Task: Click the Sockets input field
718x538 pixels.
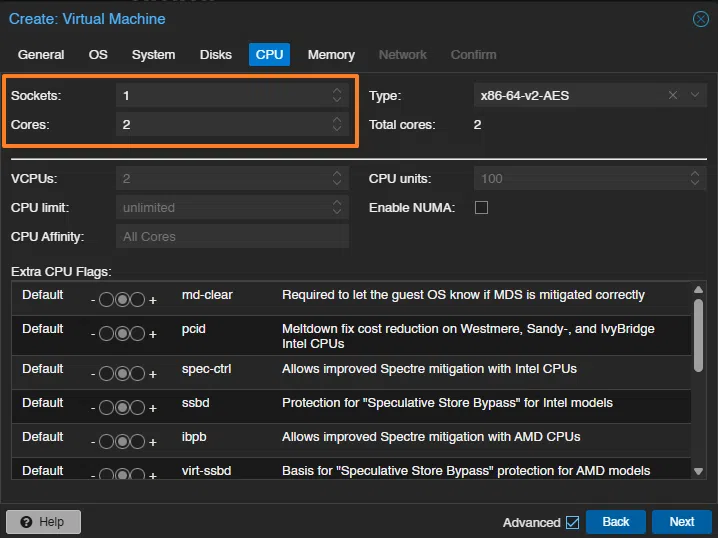Action: (222, 96)
